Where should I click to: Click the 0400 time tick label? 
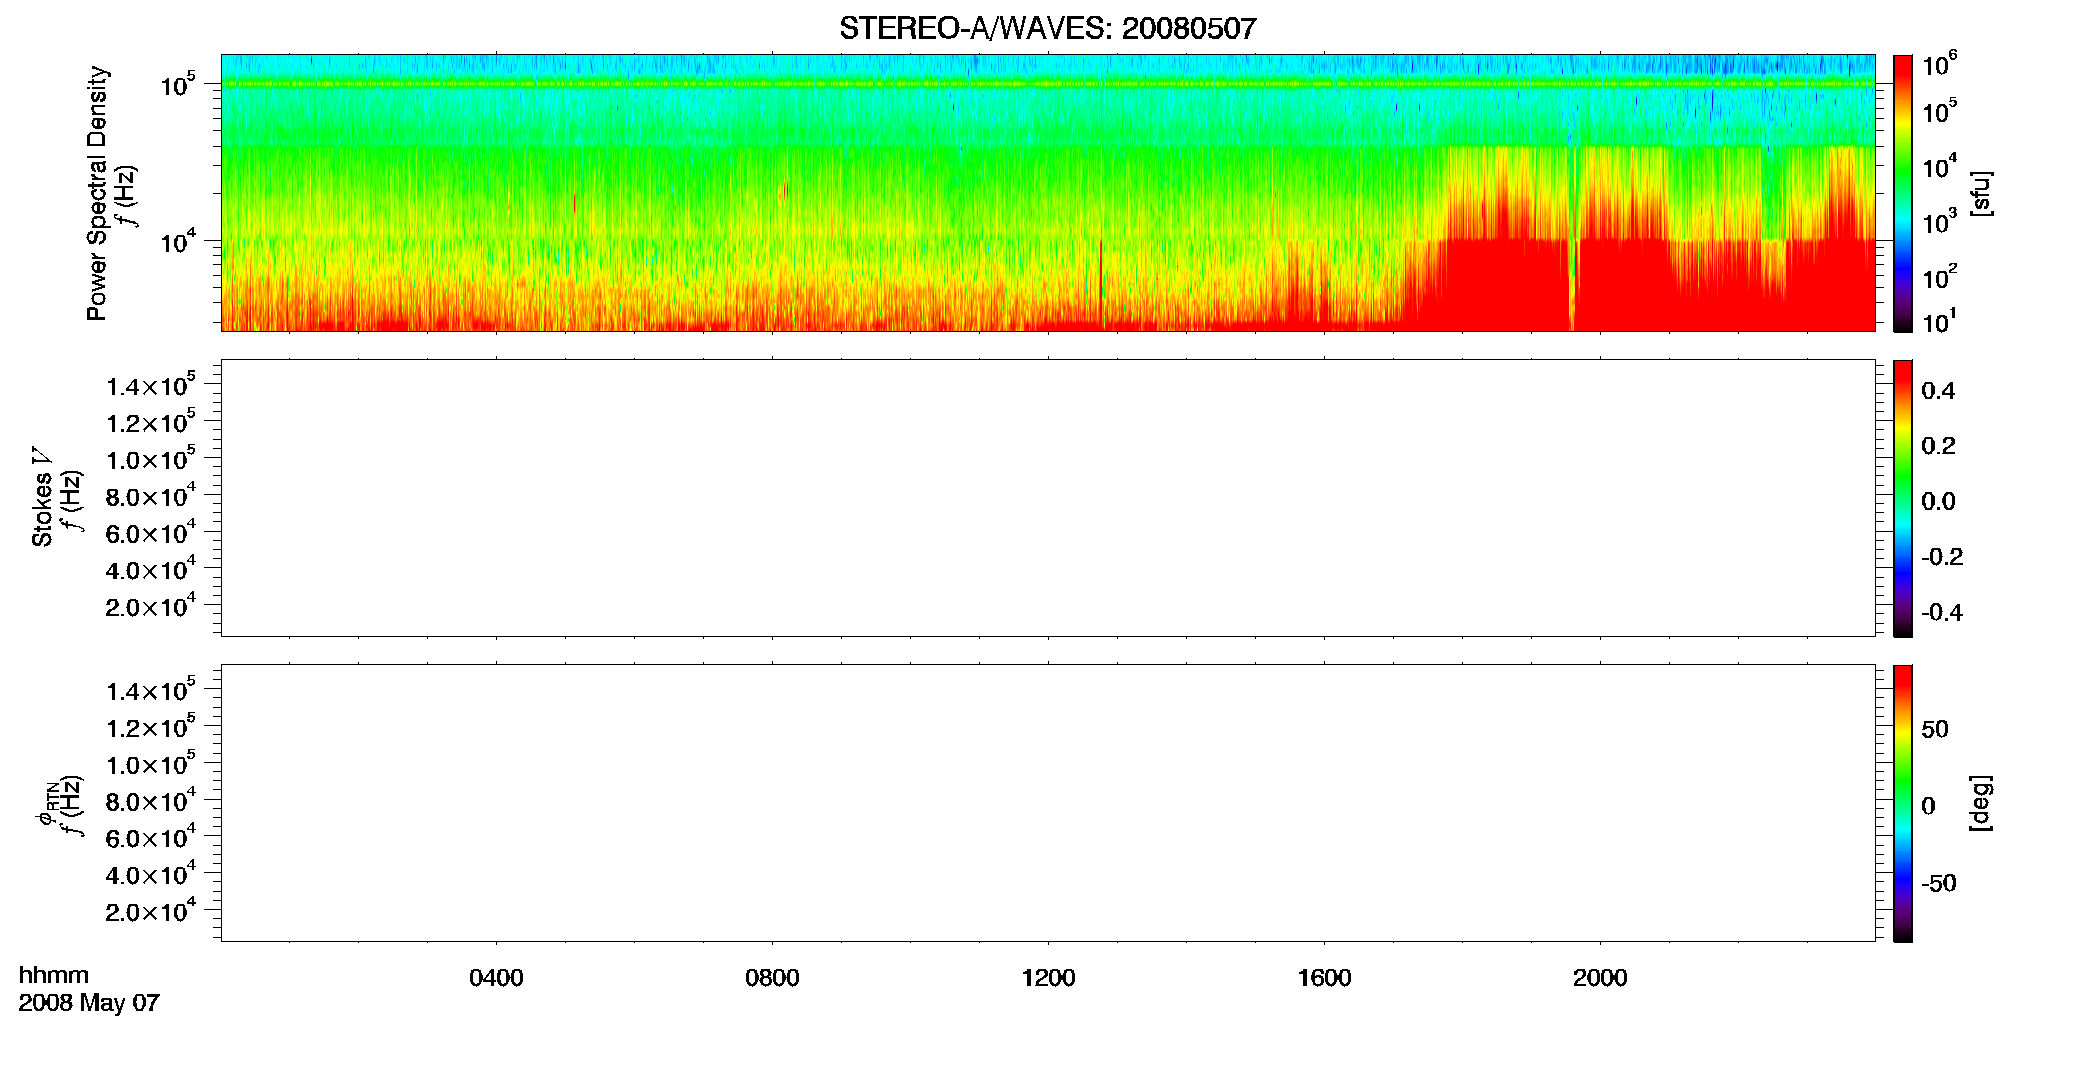(496, 977)
